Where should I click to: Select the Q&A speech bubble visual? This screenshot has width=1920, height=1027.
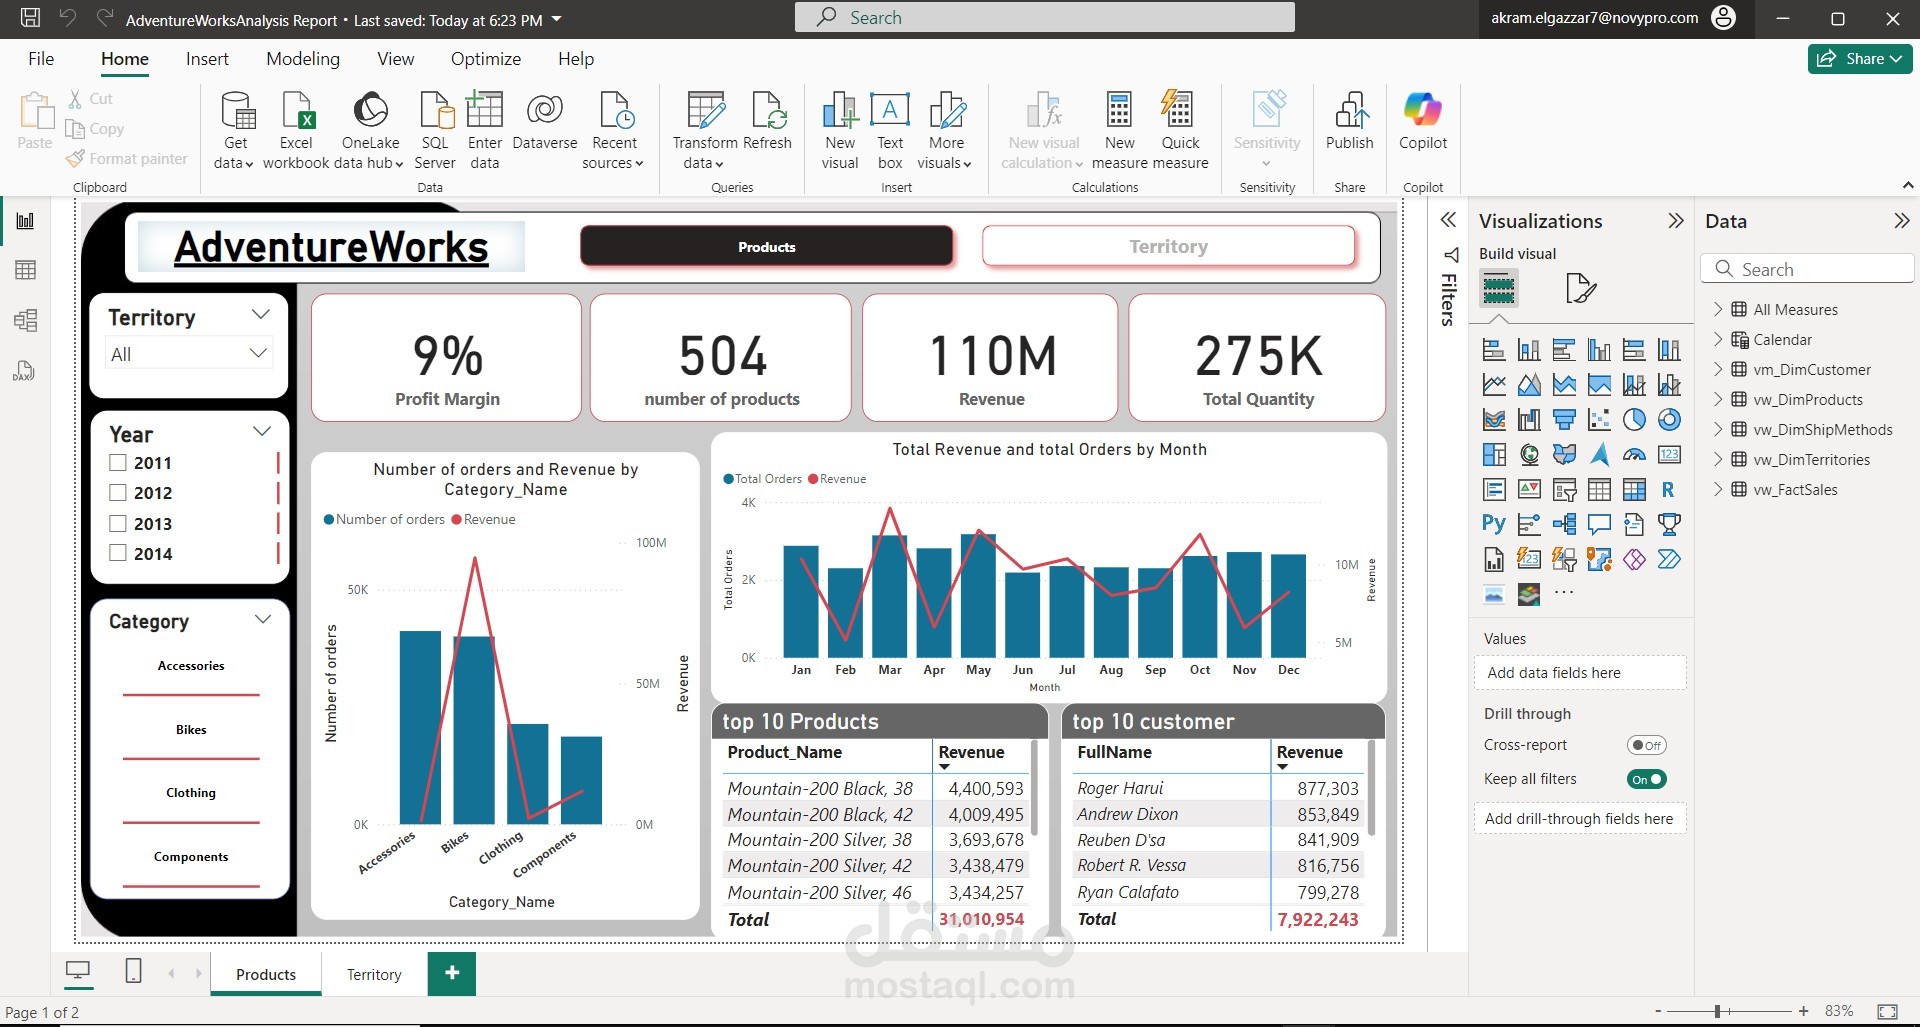[x=1599, y=524]
